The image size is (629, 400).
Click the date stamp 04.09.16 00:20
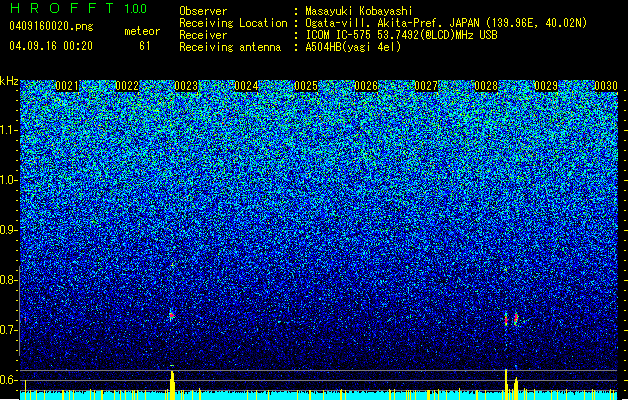[51, 46]
